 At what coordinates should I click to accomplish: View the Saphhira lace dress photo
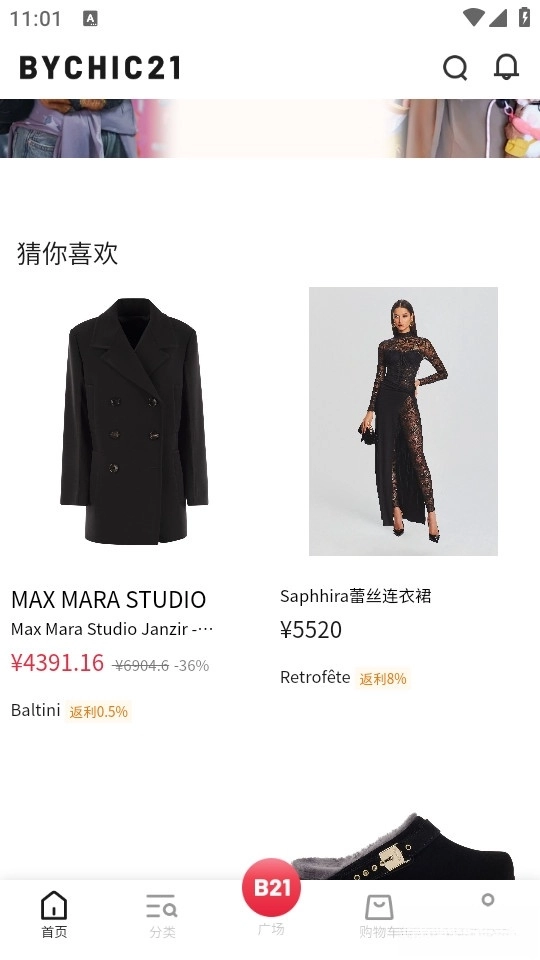point(403,421)
